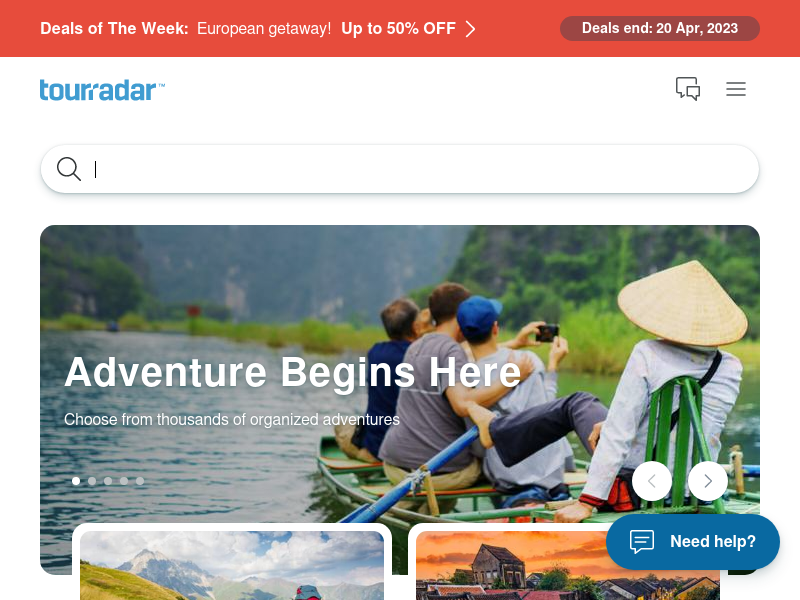The height and width of the screenshot is (600, 800).
Task: Click the chat bubble icon in Need help
Action: pos(642,541)
